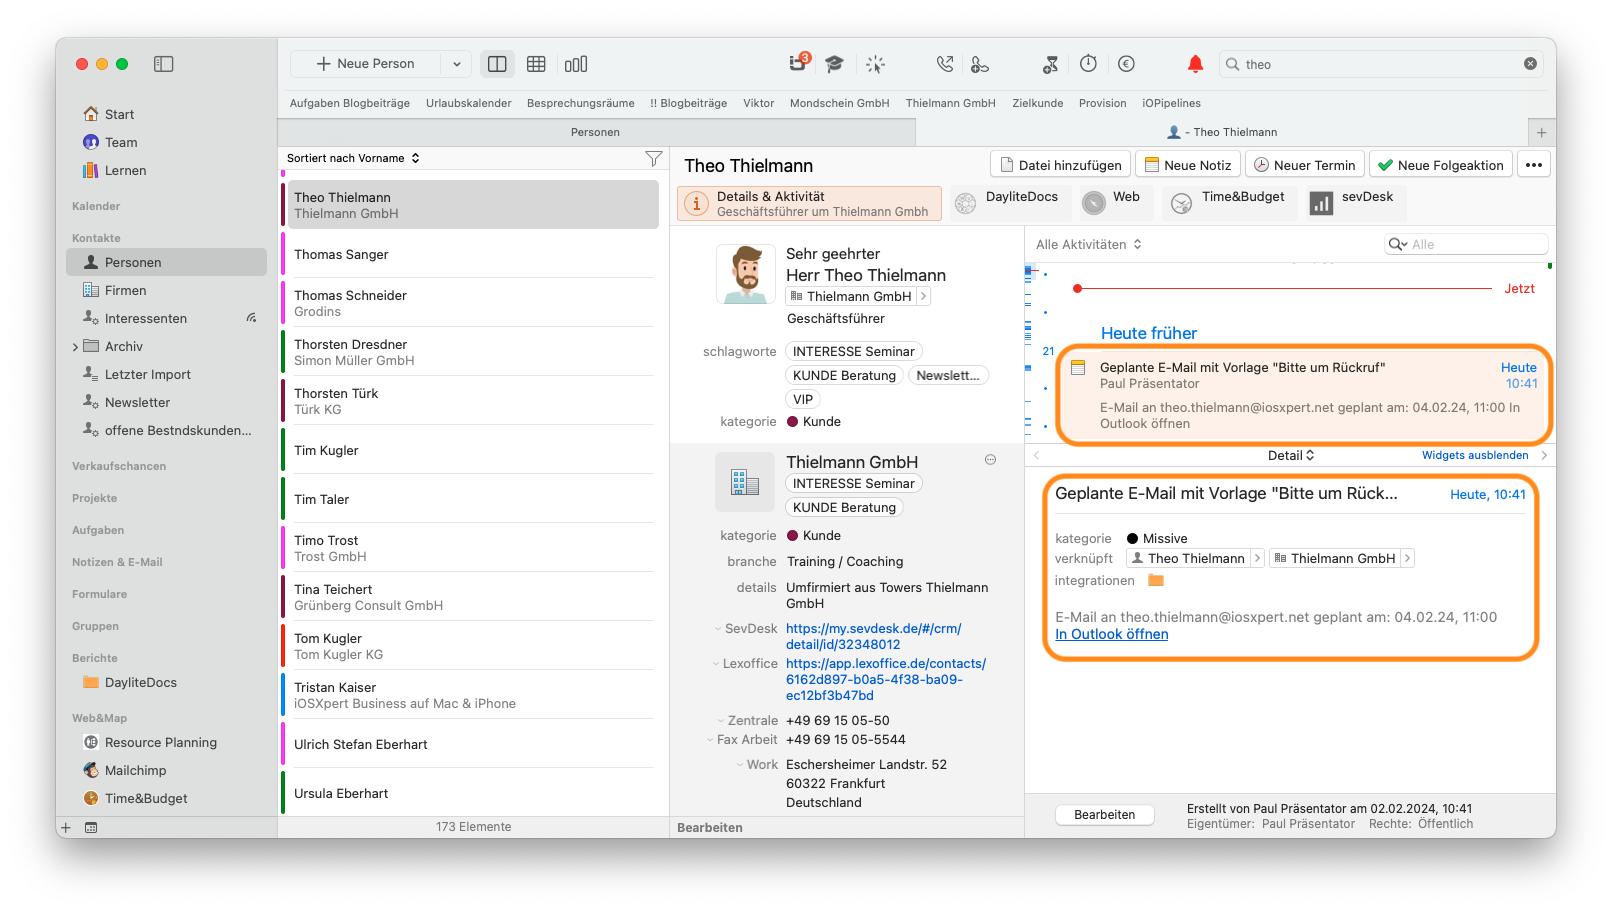Viewport: 1612px width, 912px height.
Task: Open the calendar view button at bottom left
Action: [91, 827]
